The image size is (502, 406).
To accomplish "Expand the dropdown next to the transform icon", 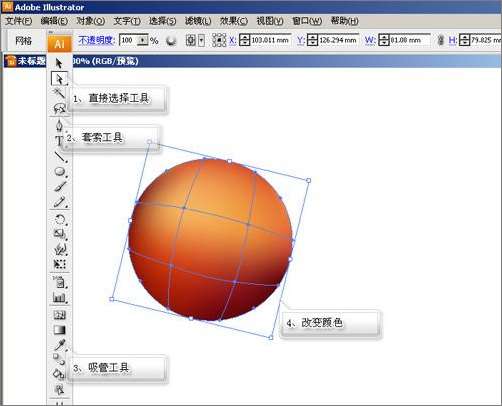I will (201, 40).
